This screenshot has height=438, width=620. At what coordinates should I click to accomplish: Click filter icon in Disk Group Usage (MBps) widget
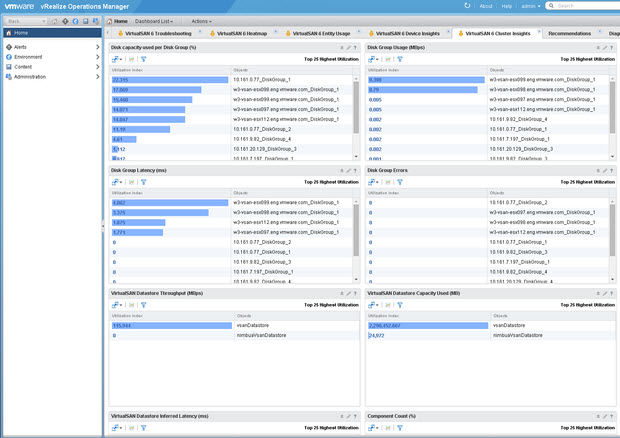pyautogui.click(x=400, y=59)
